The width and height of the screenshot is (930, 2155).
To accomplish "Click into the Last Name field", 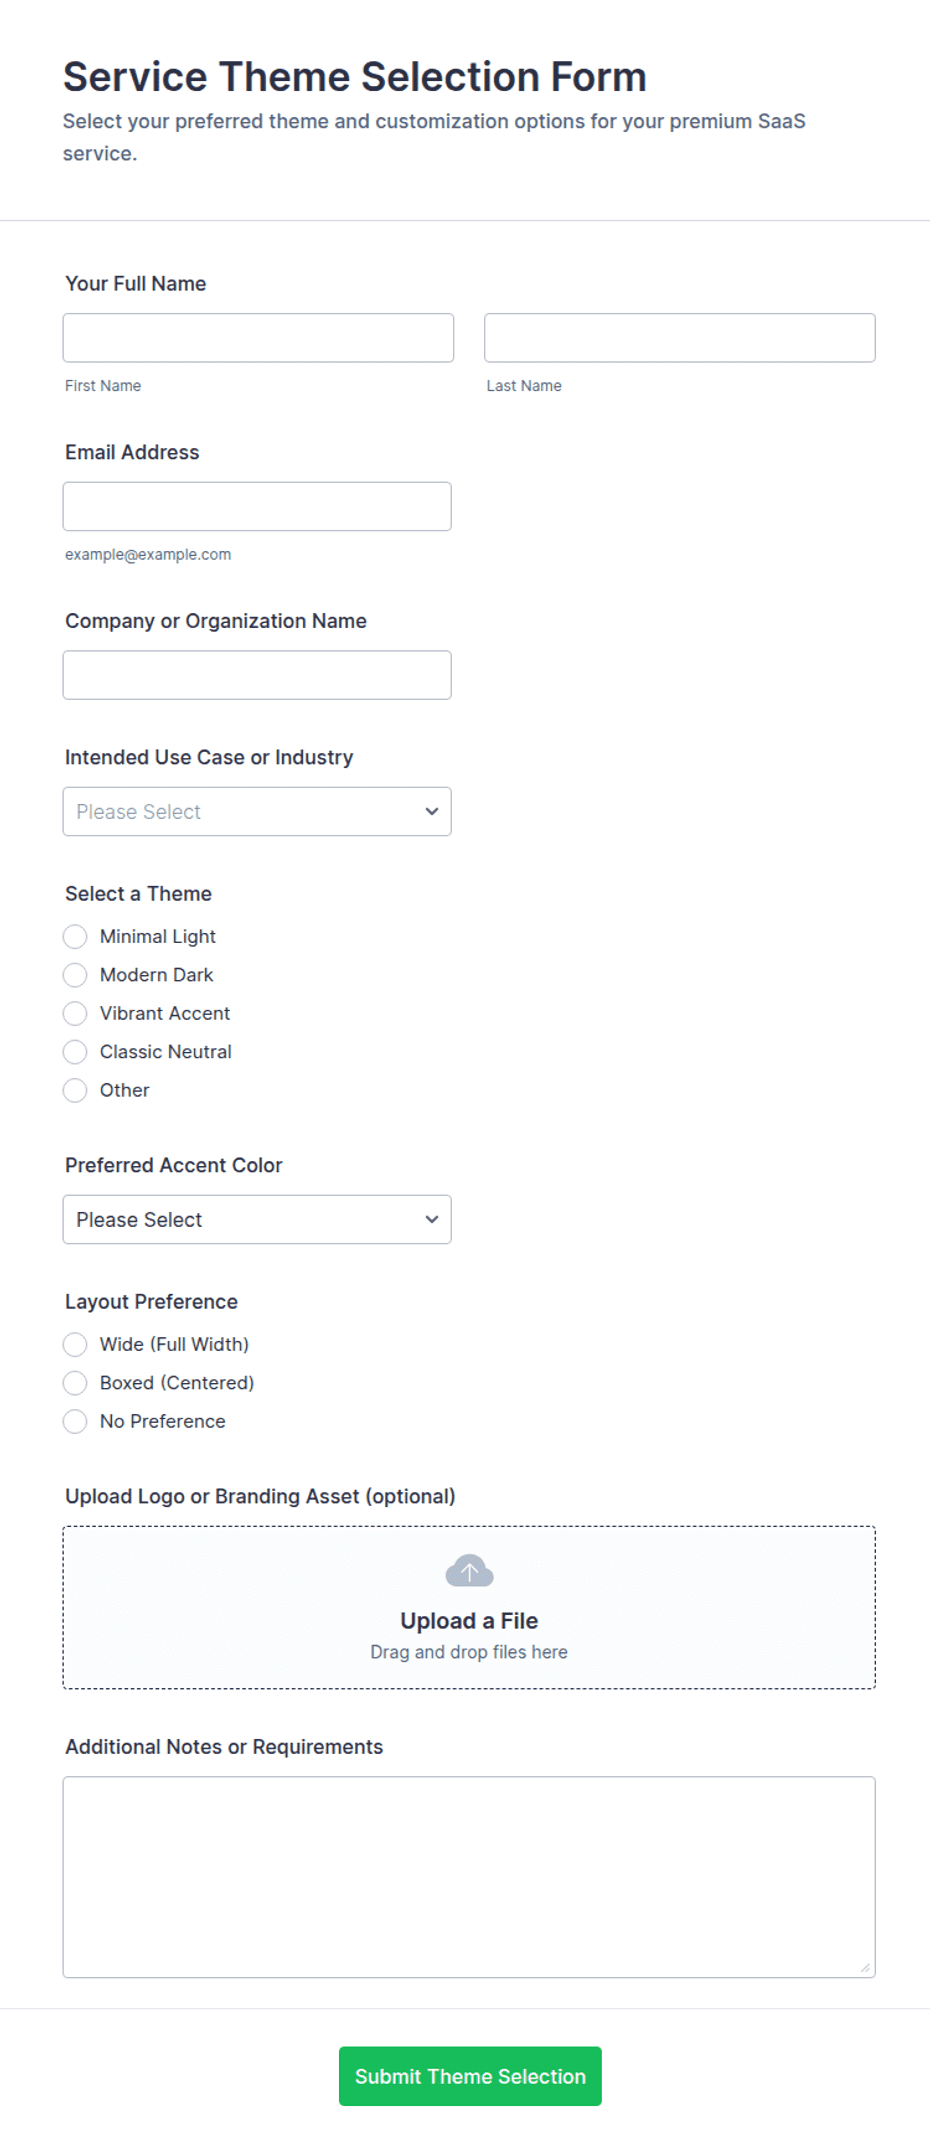I will [680, 338].
